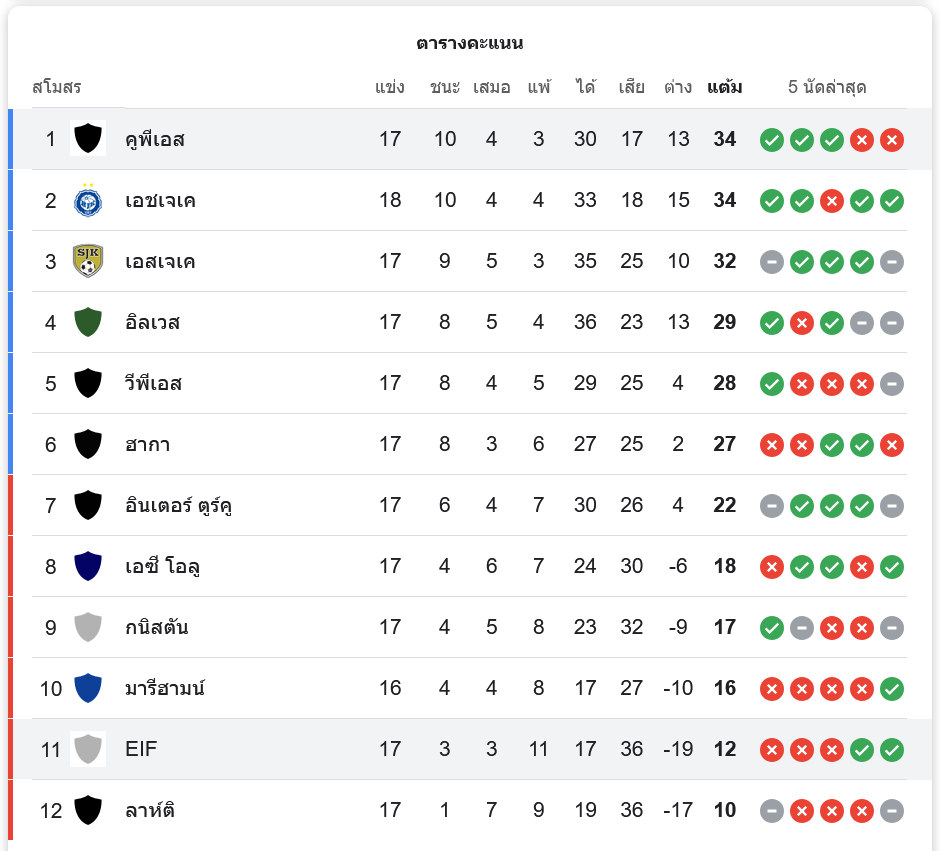Click the blue Mariehamn shield icon
Image resolution: width=940 pixels, height=851 pixels.
(x=88, y=688)
